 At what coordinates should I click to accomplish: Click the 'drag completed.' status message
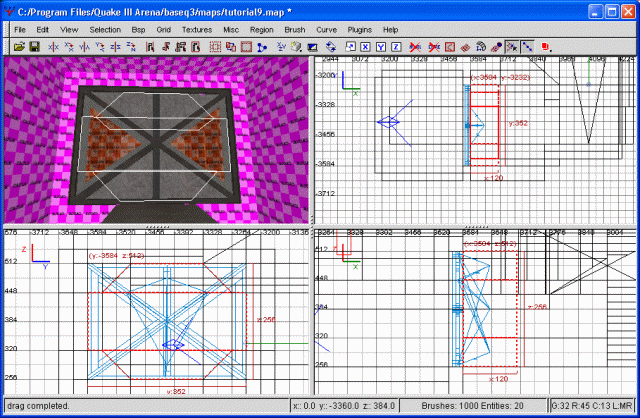tap(38, 406)
